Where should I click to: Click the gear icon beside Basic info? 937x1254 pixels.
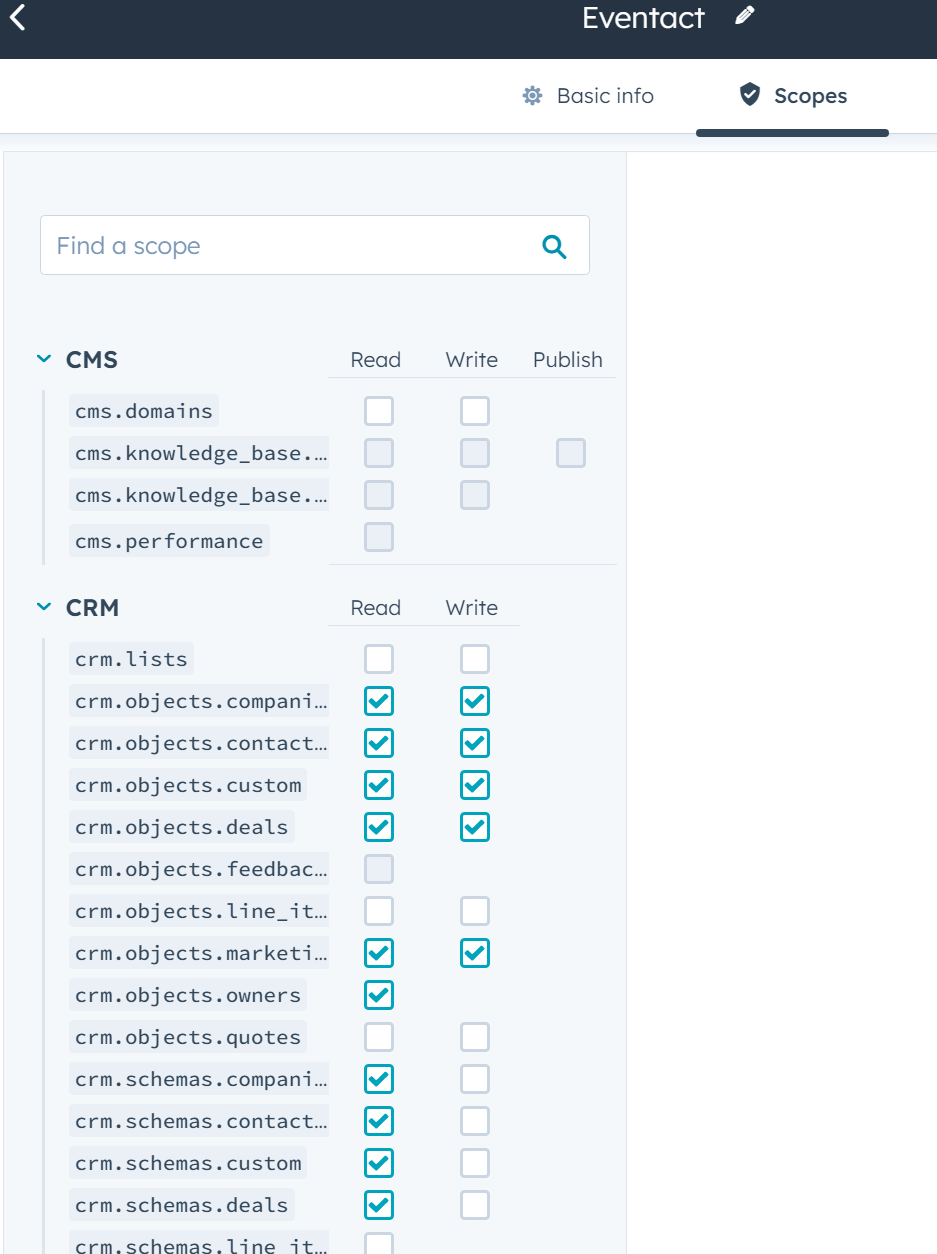point(531,95)
